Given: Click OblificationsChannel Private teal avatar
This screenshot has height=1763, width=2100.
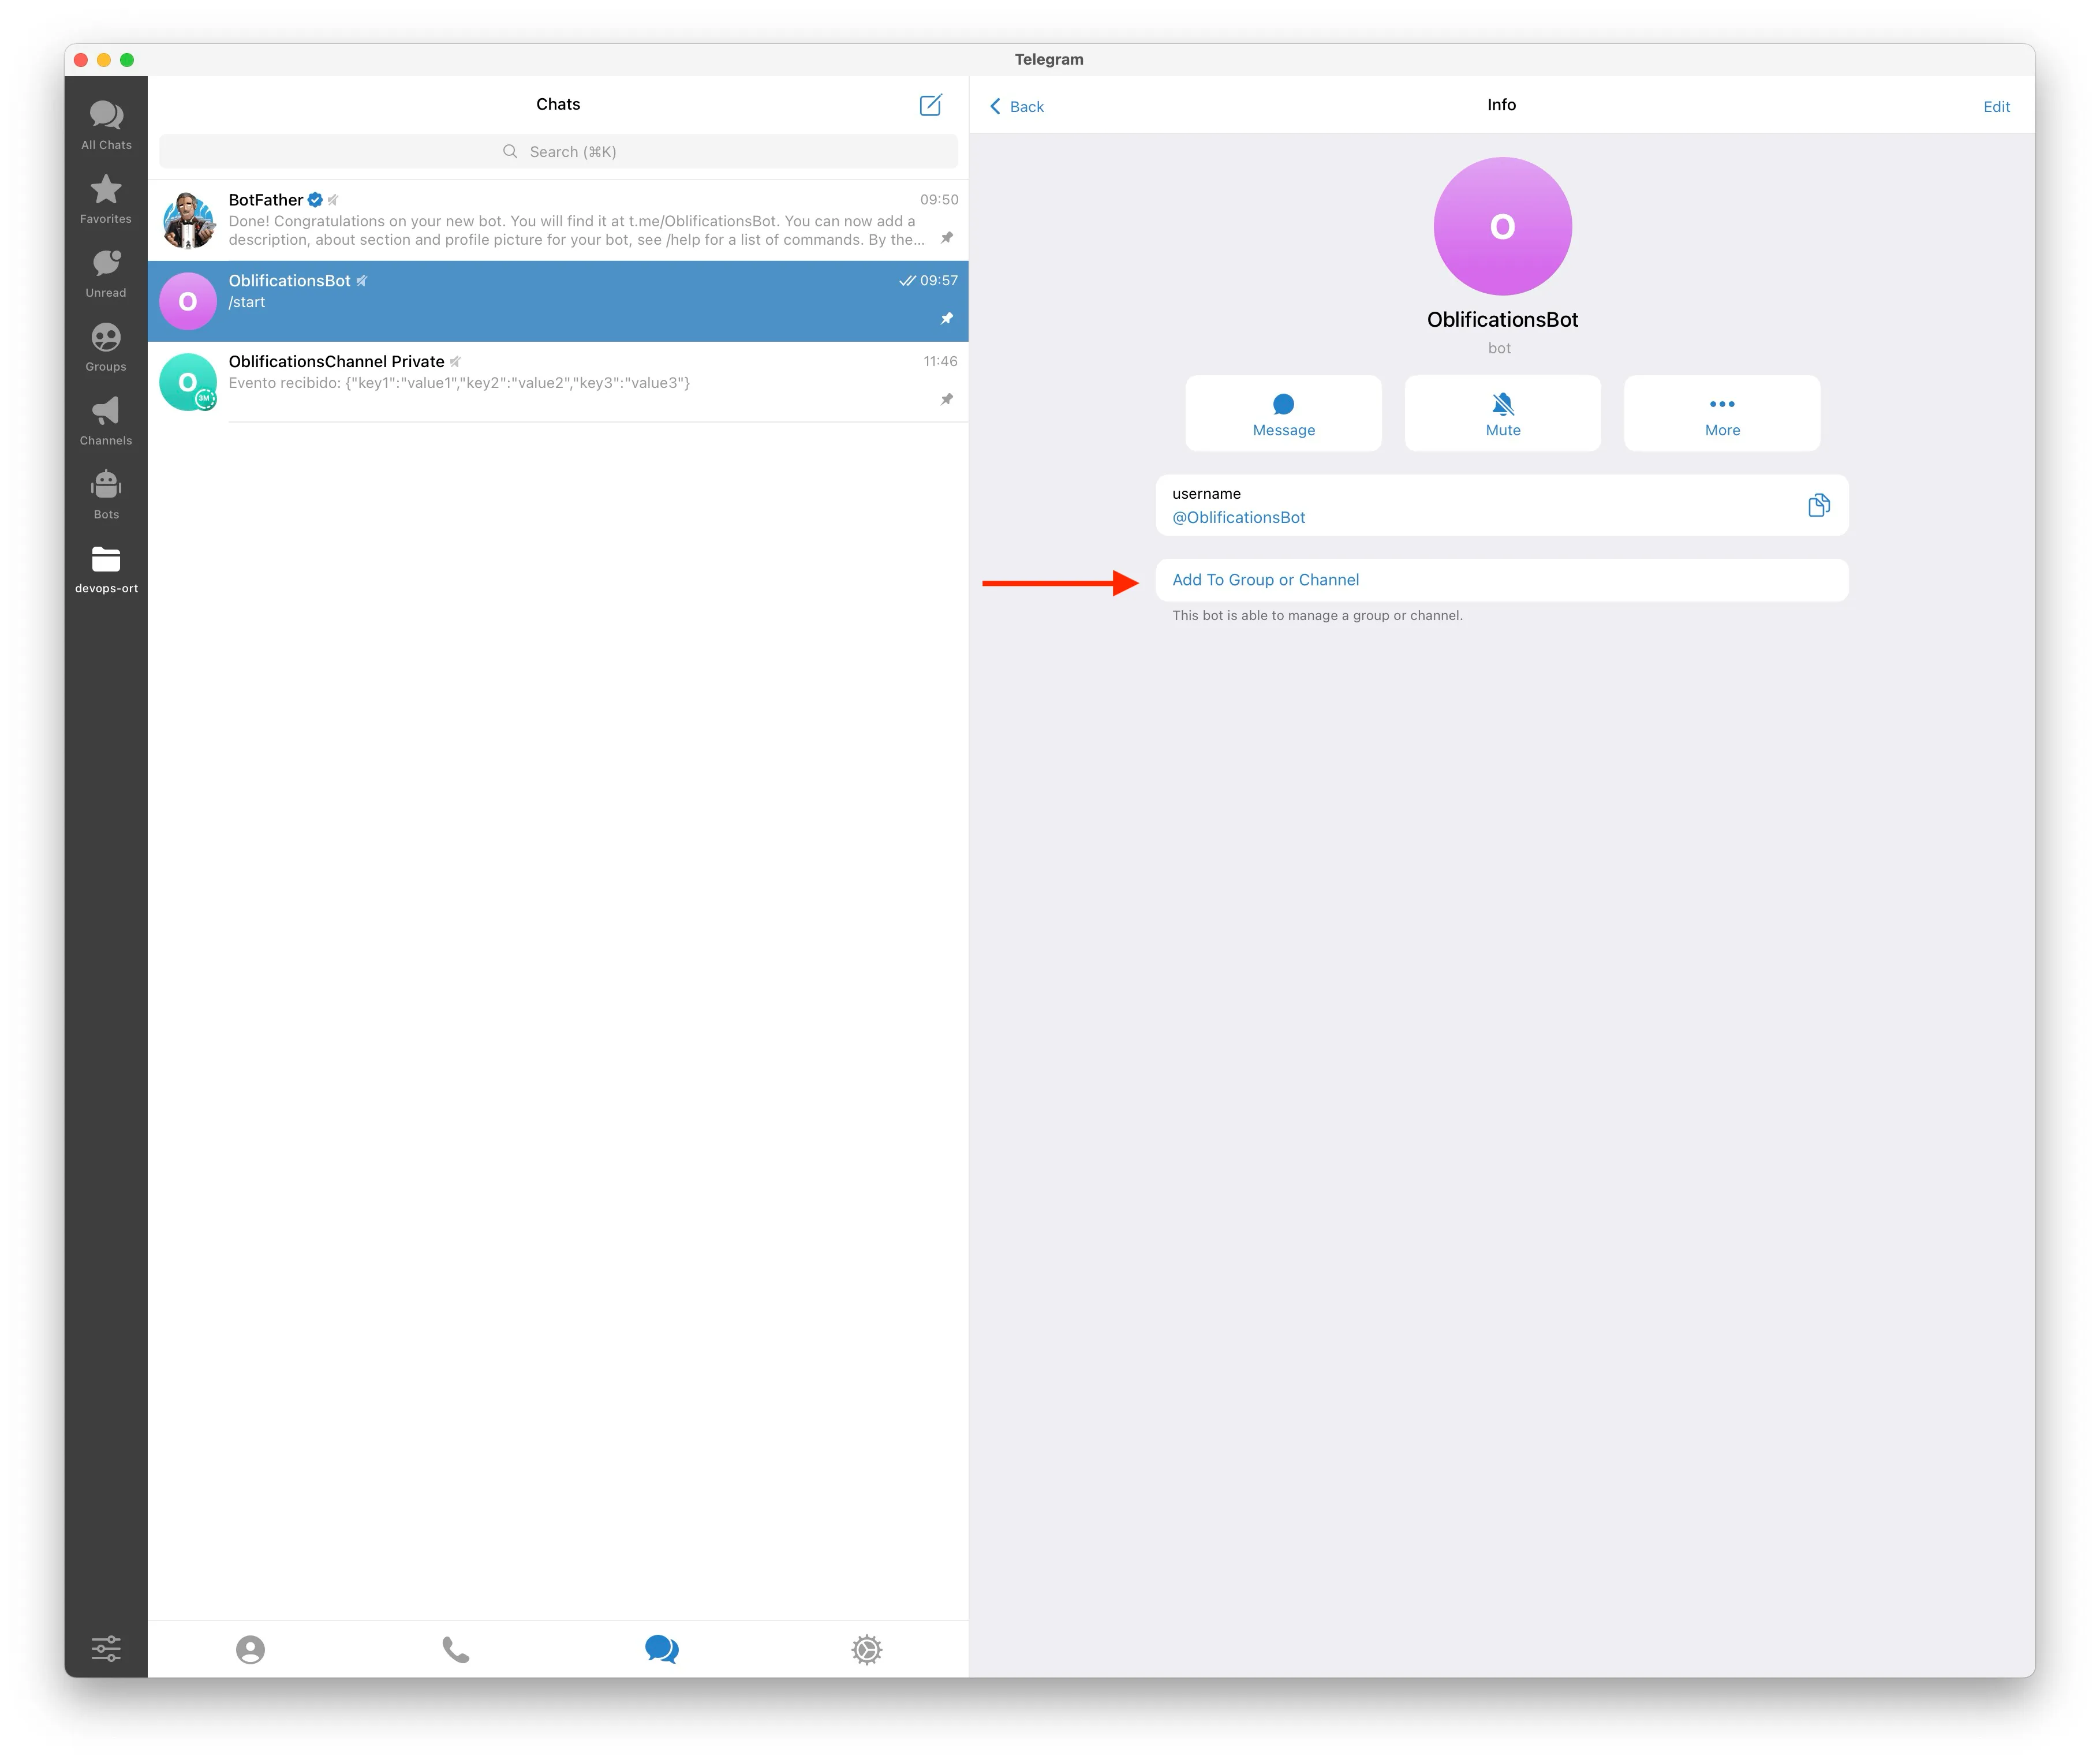Looking at the screenshot, I should click(188, 382).
